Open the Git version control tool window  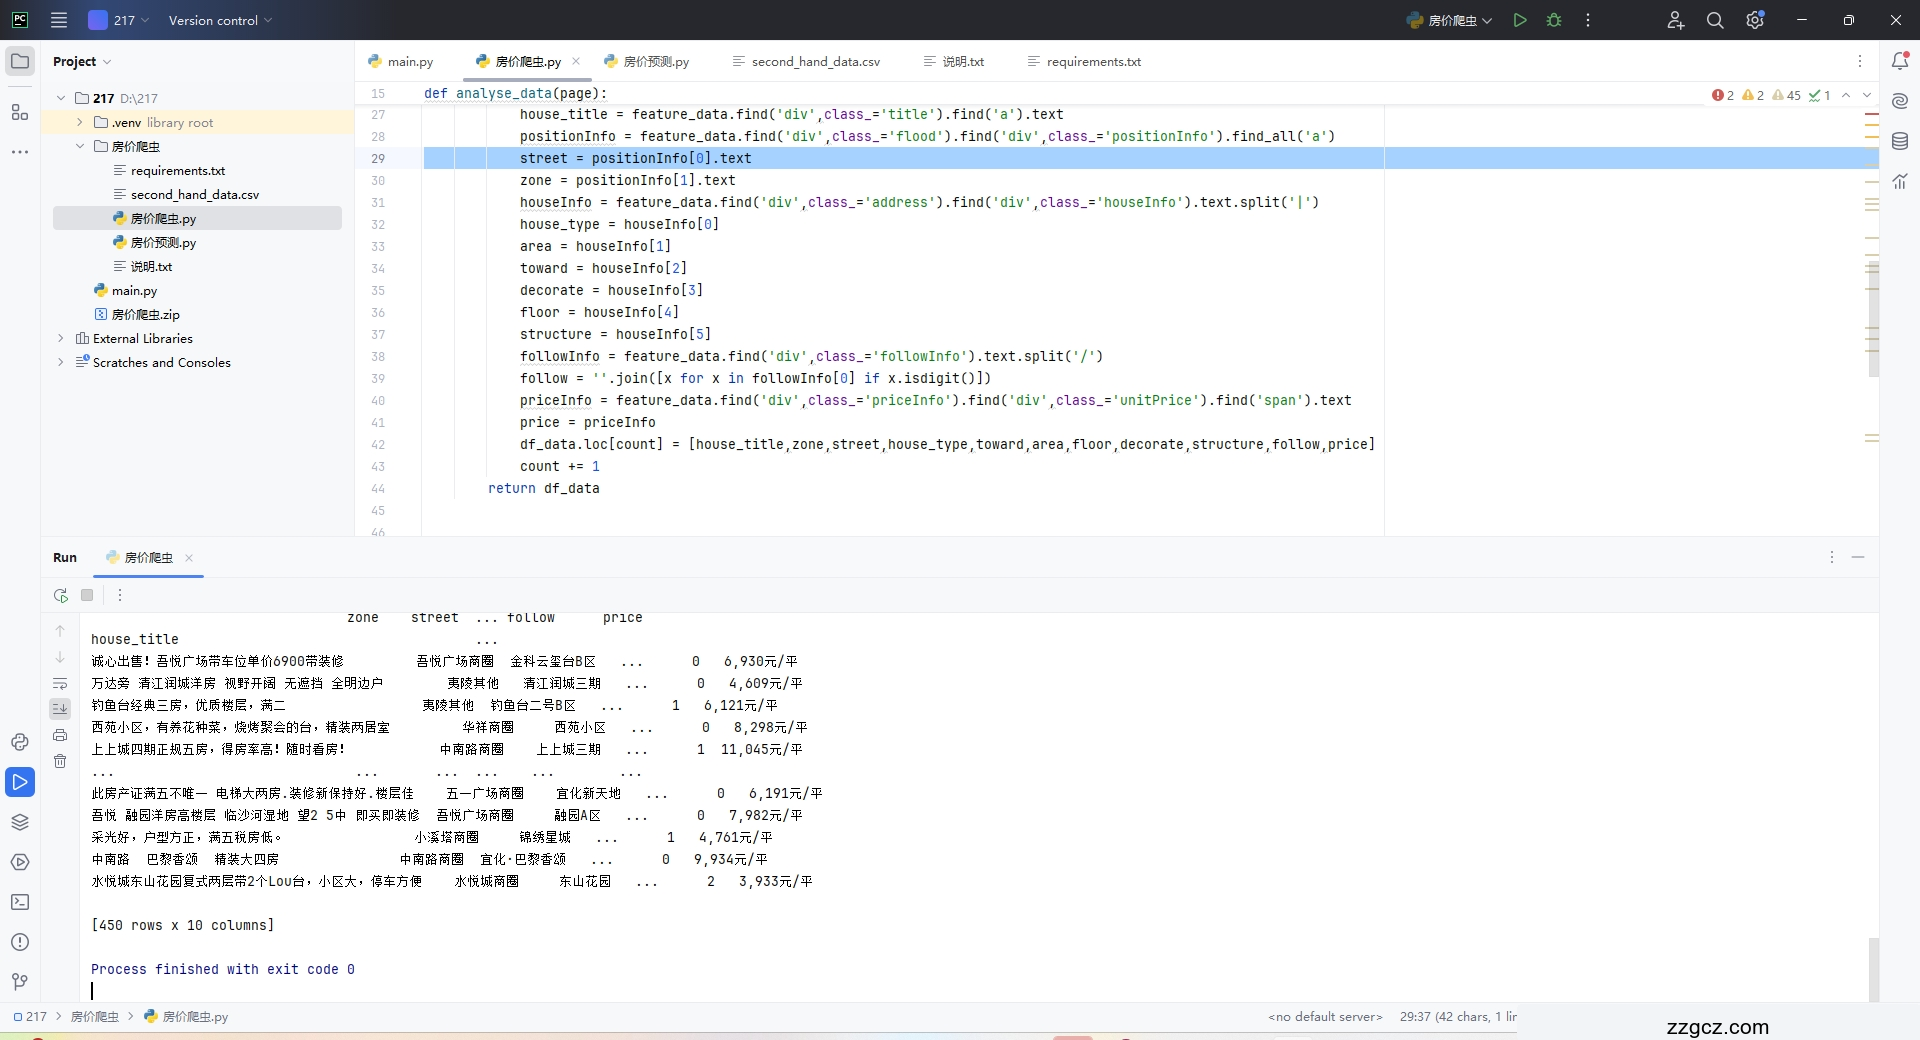(x=20, y=982)
